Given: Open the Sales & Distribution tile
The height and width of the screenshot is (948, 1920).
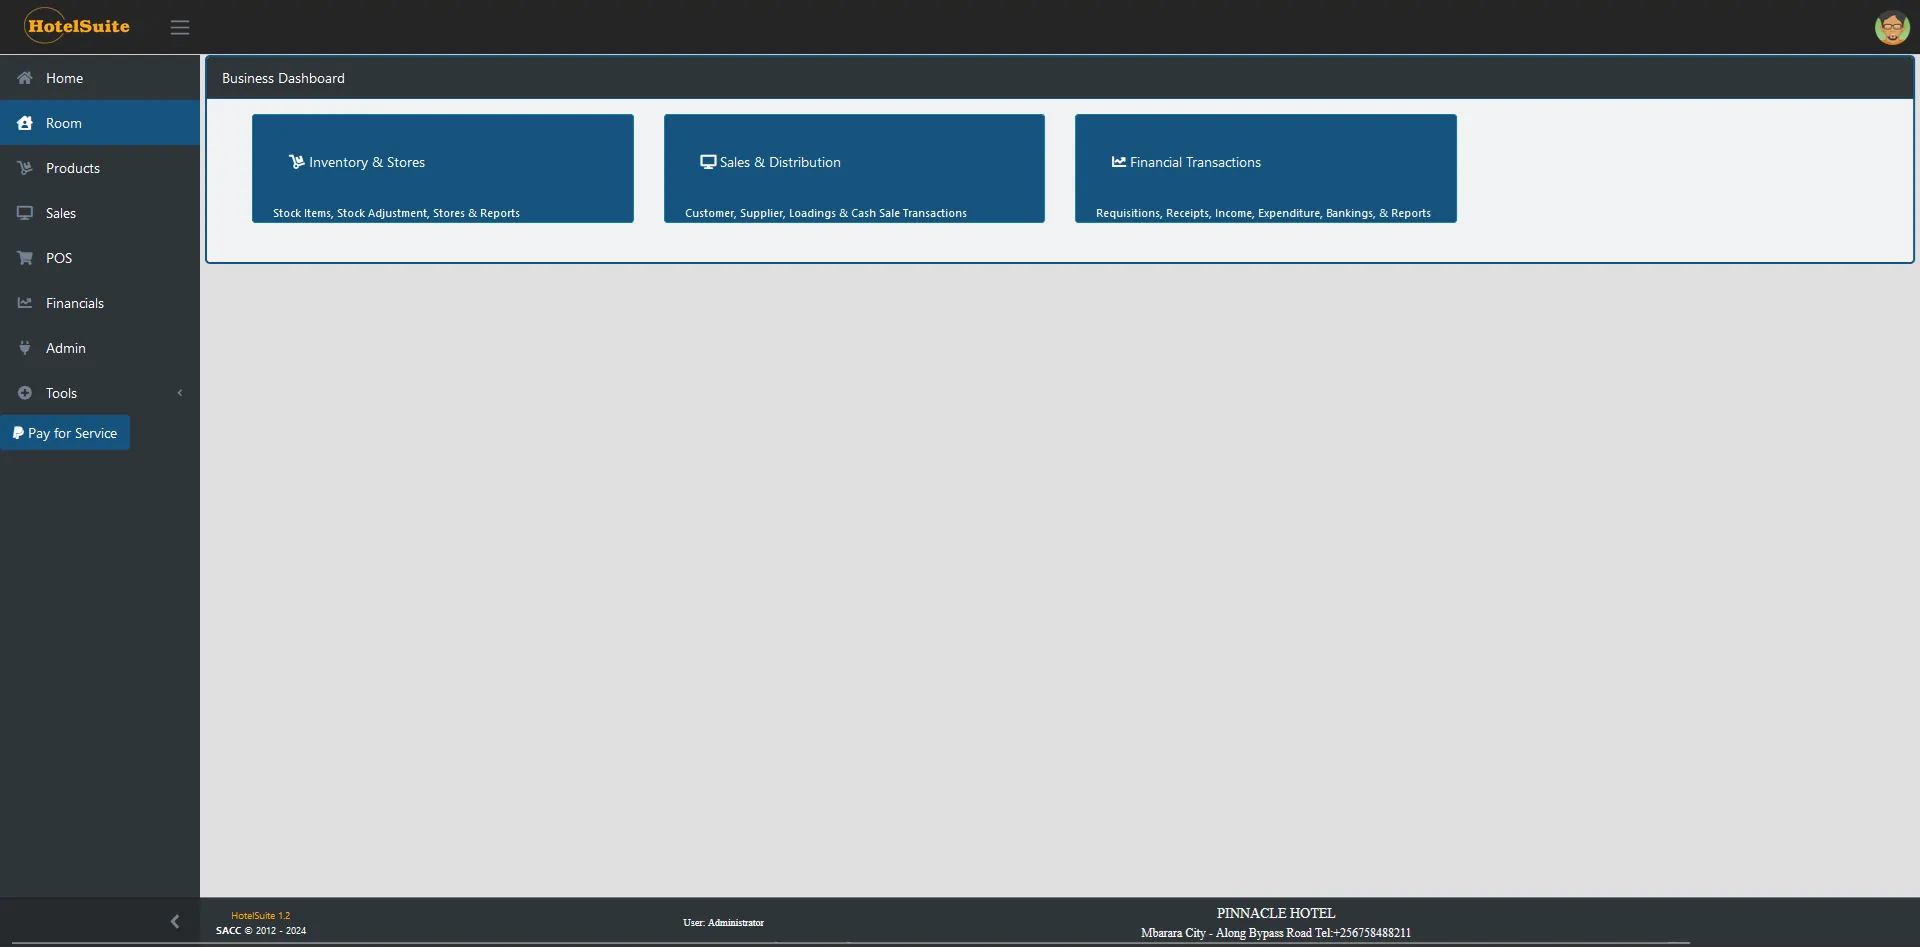Looking at the screenshot, I should click(854, 168).
